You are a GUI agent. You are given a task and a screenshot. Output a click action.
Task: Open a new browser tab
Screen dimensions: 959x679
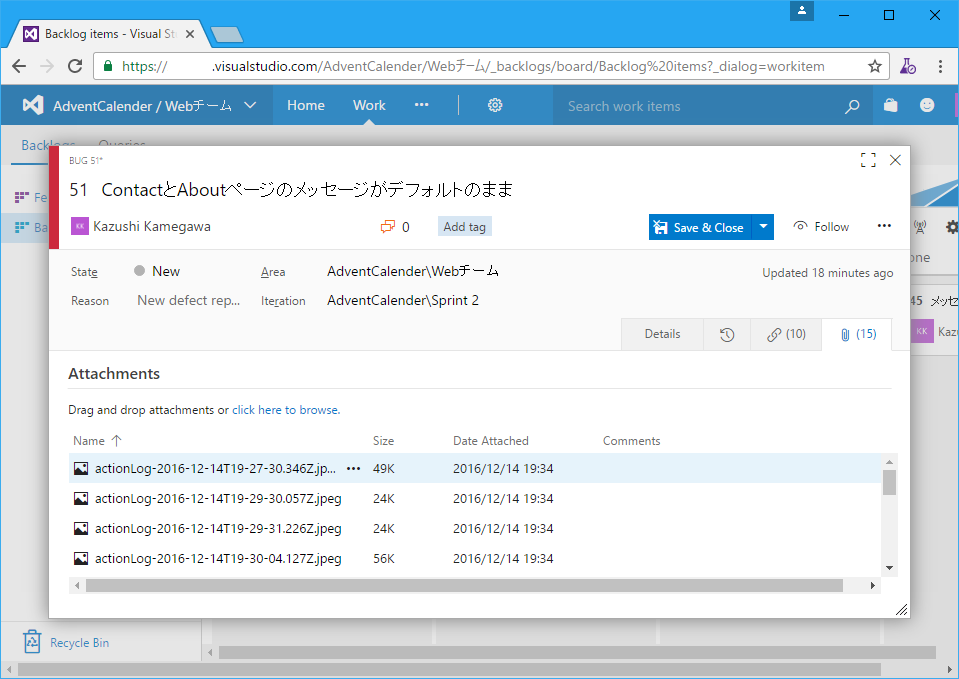pos(226,35)
